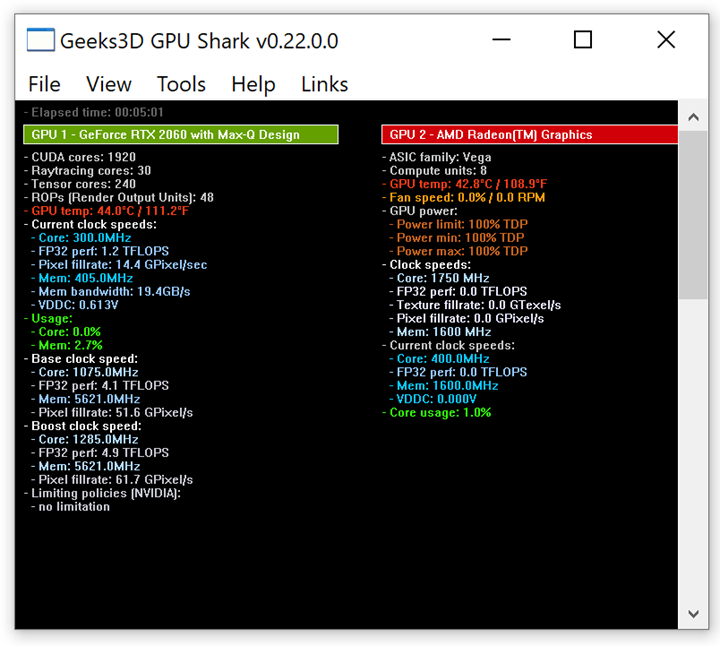Click VDDC: 0.613V line
Viewport: 720px width, 646px height.
pos(75,305)
